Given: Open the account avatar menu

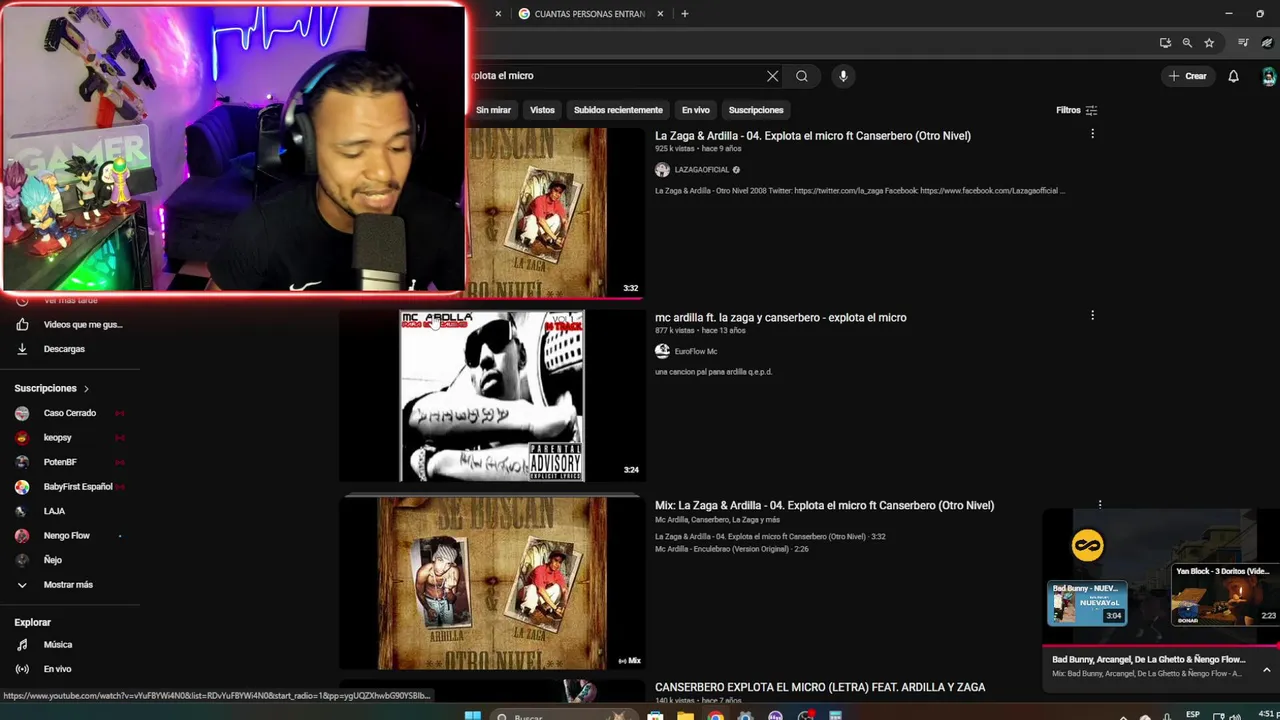Looking at the screenshot, I should 1268,76.
